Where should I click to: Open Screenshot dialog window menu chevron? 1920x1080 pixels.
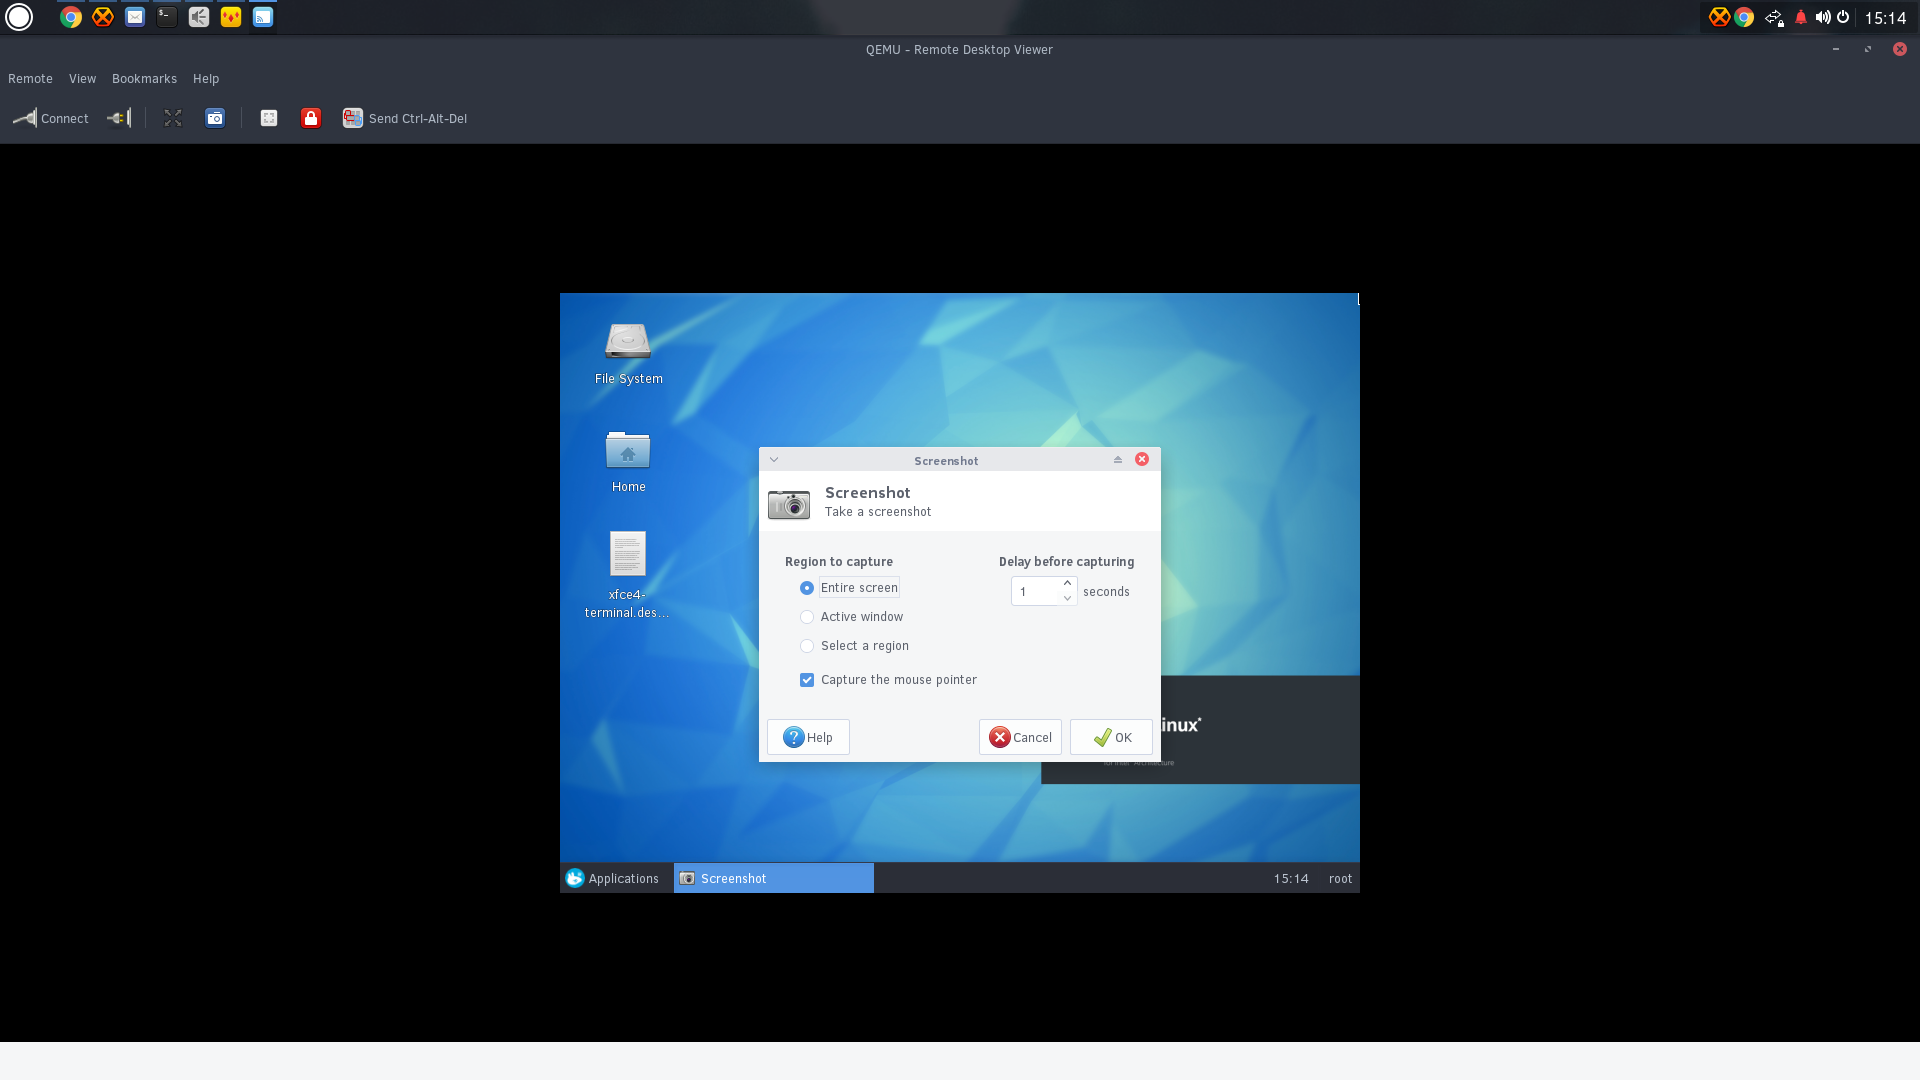(x=774, y=460)
